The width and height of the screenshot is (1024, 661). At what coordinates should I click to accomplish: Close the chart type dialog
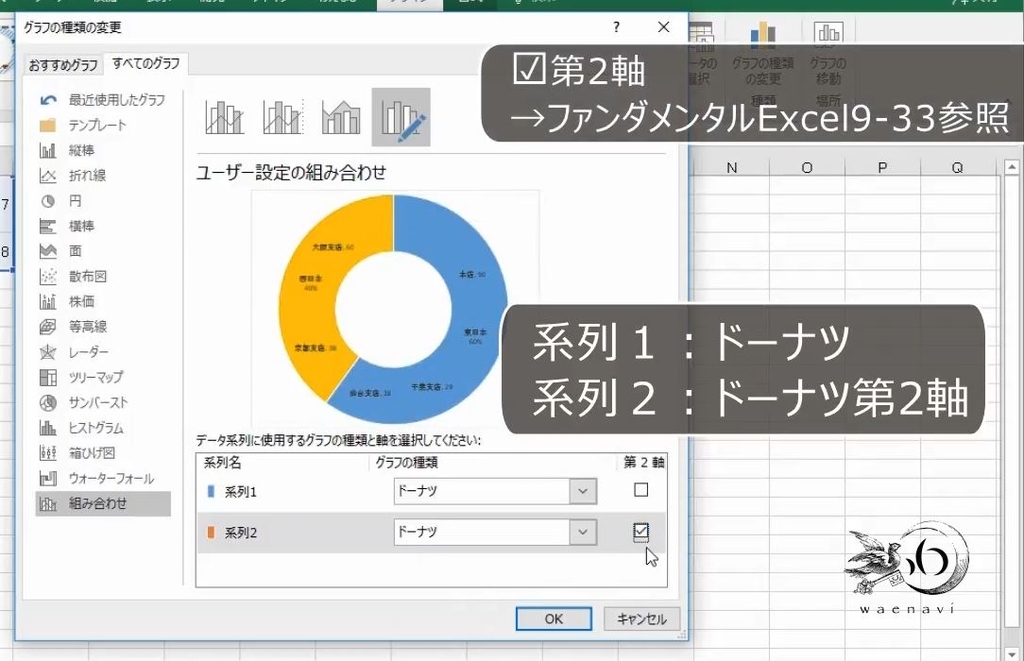(x=664, y=27)
